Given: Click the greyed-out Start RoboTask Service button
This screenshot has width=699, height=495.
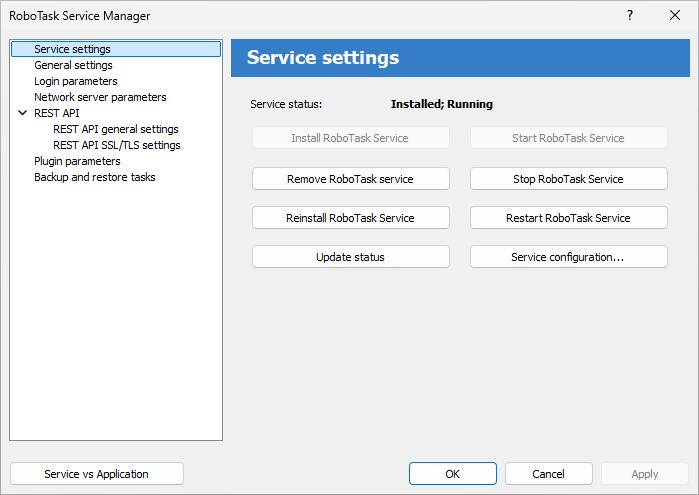Looking at the screenshot, I should coord(568,138).
